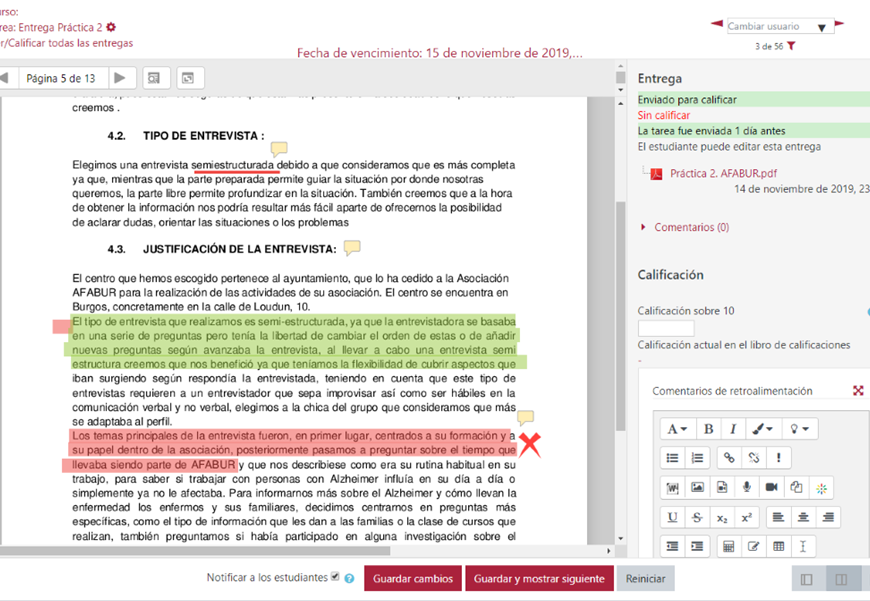Open Práctica 2. AFABUR.pdf file link
Image resolution: width=870 pixels, height=601 pixels.
724,173
